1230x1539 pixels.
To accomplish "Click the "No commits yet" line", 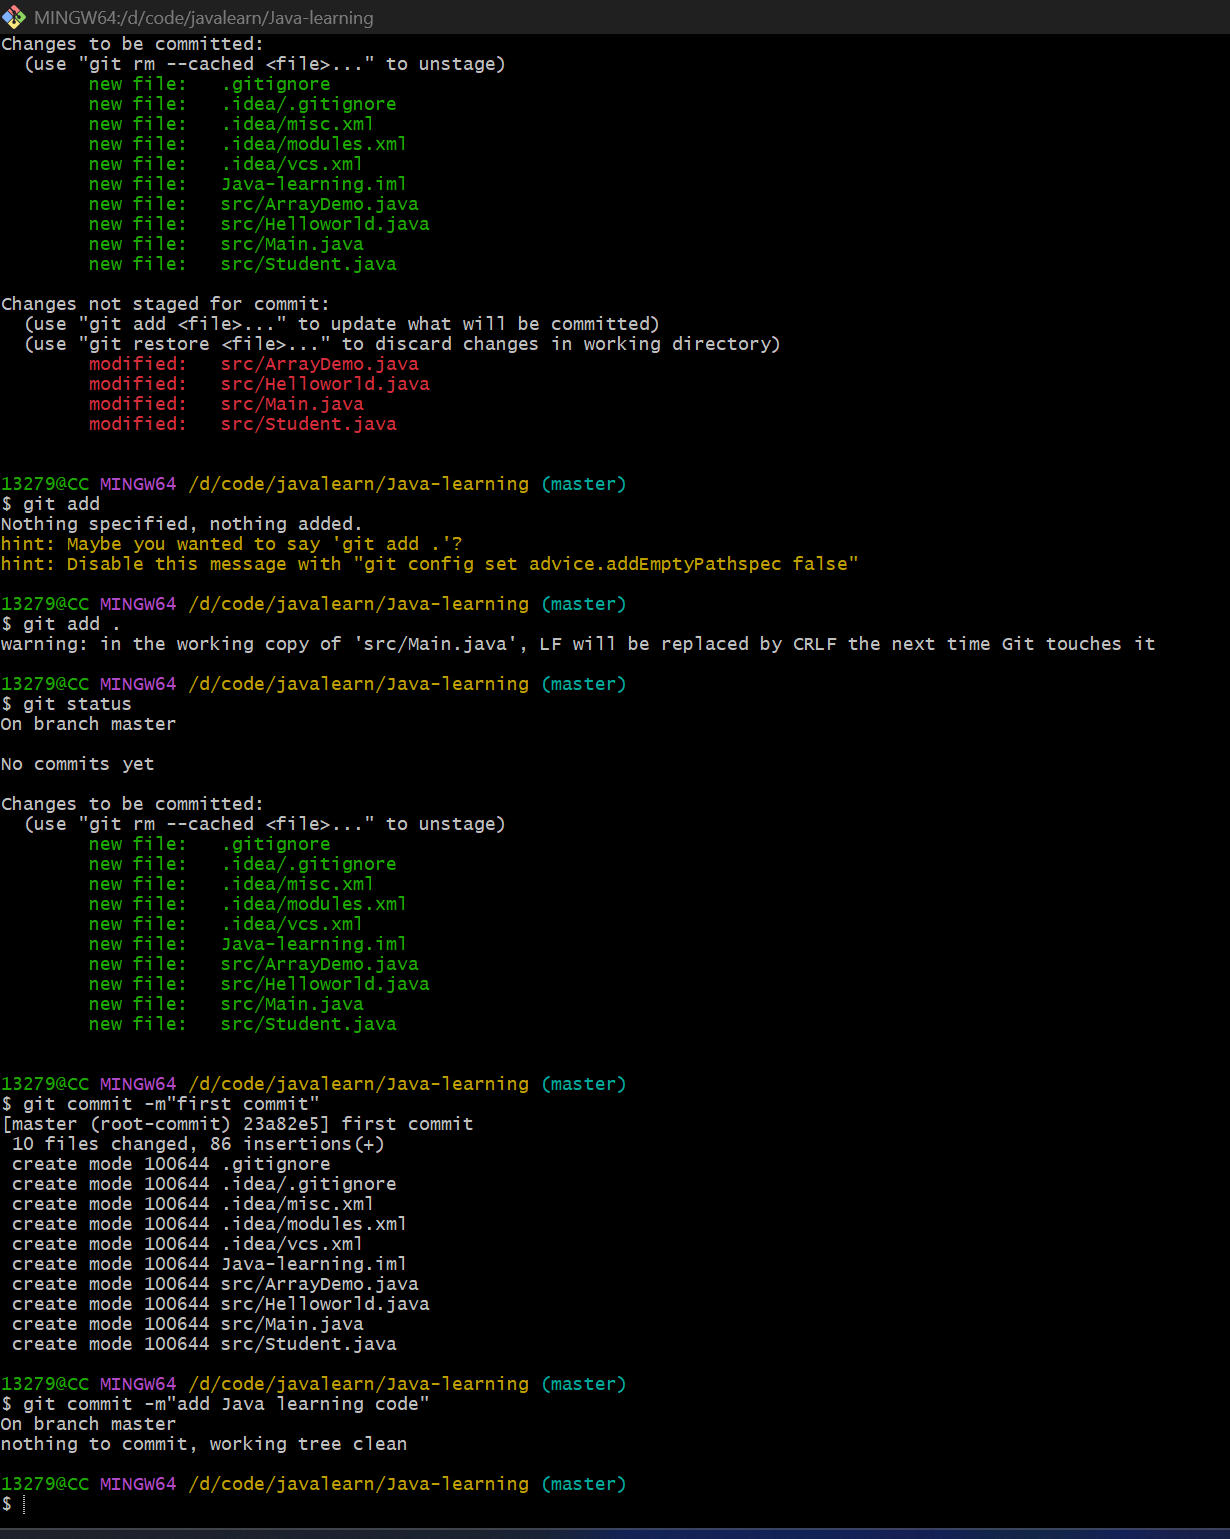I will tap(78, 764).
